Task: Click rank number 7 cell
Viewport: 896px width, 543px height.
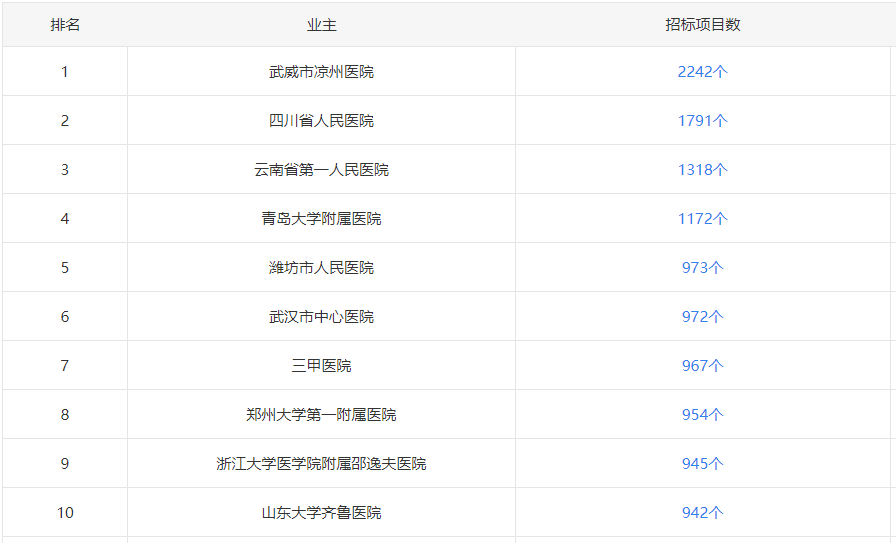Action: point(65,366)
